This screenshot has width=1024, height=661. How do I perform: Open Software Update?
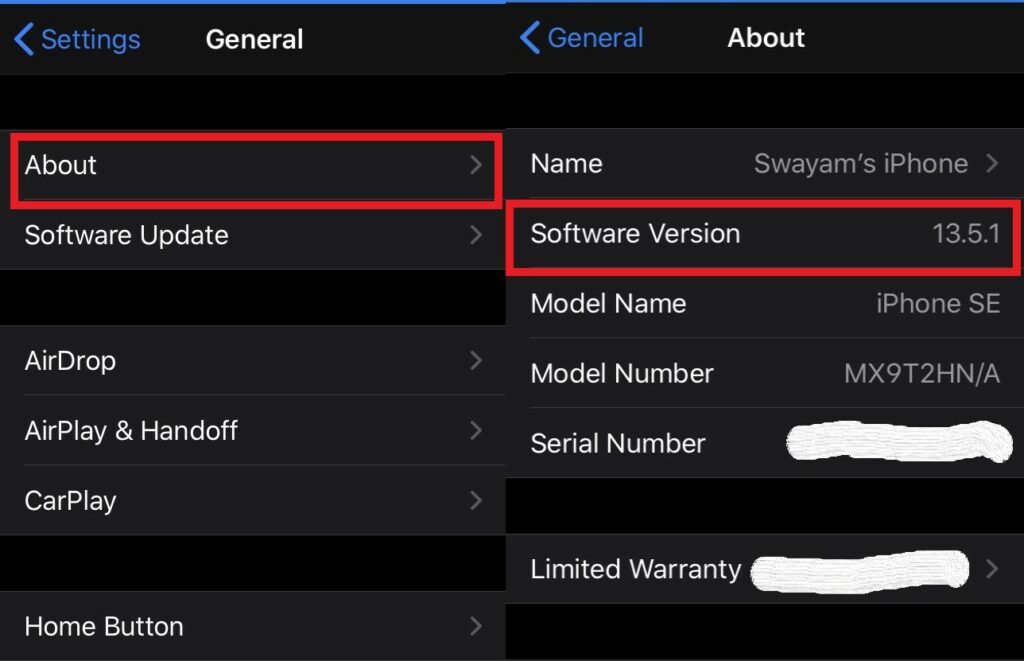(x=253, y=235)
